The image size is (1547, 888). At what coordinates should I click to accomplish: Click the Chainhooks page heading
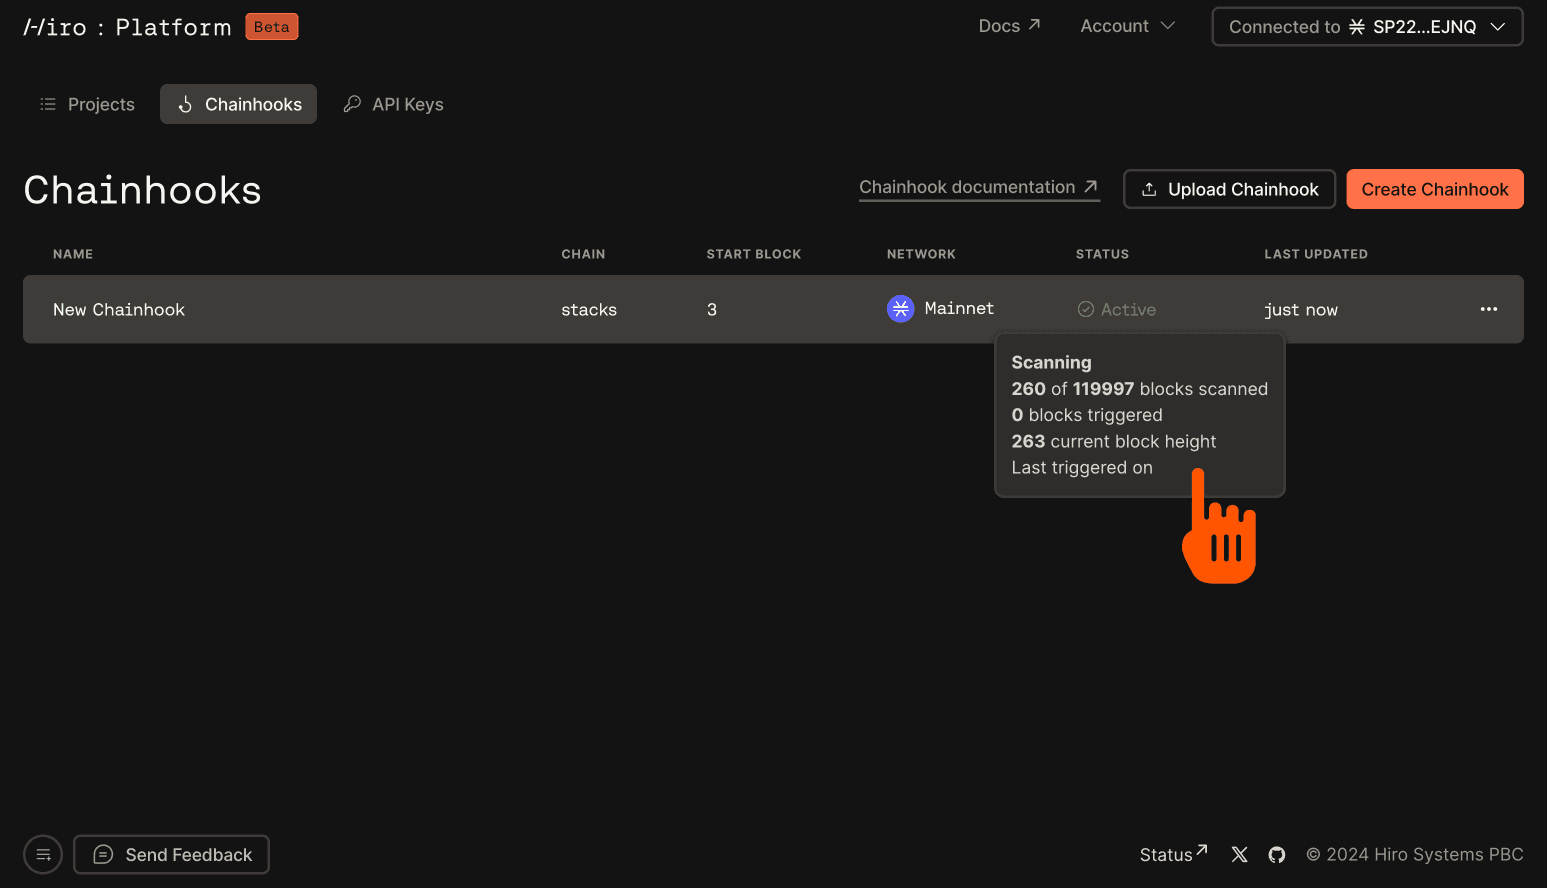(142, 190)
